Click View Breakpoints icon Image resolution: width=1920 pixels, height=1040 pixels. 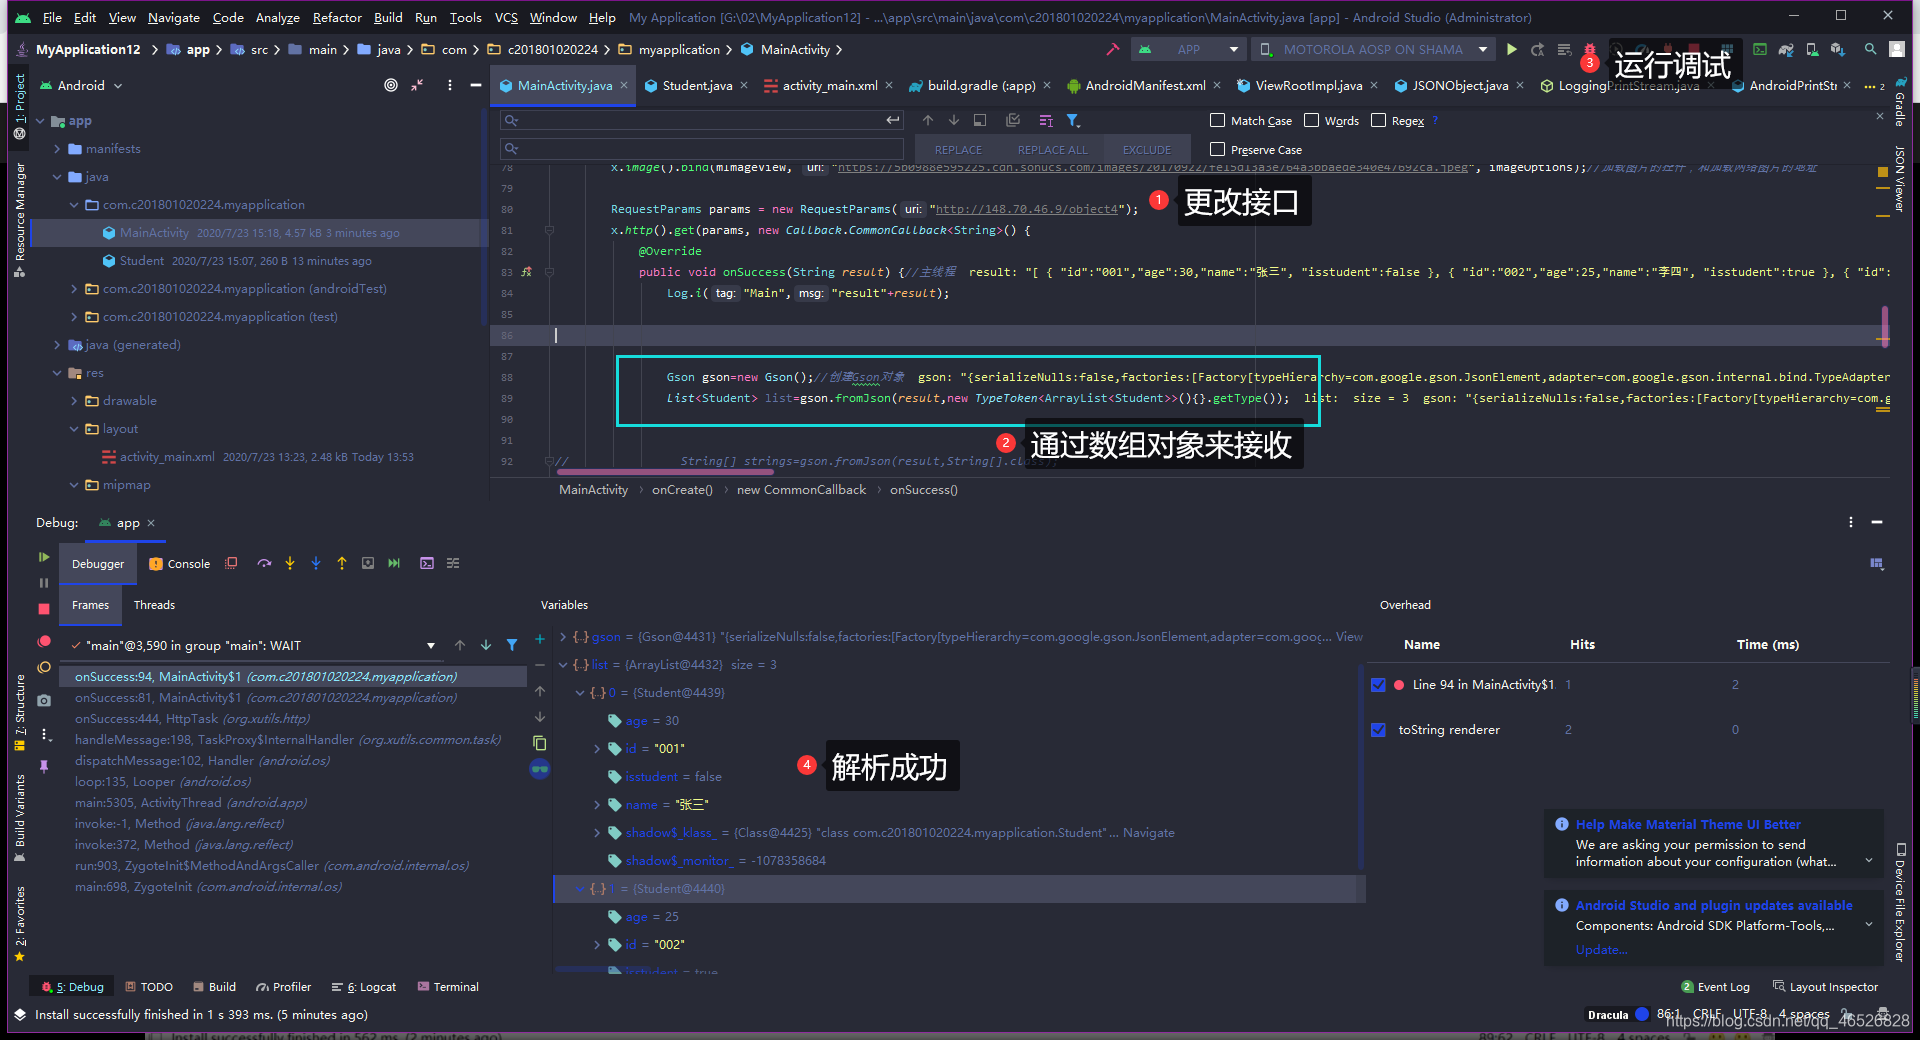point(44,641)
